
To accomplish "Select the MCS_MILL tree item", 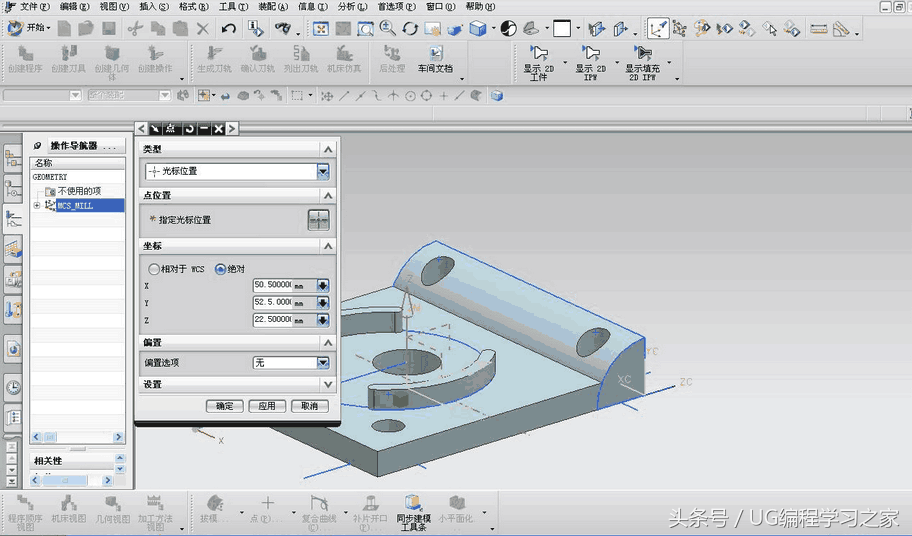I will [90, 205].
